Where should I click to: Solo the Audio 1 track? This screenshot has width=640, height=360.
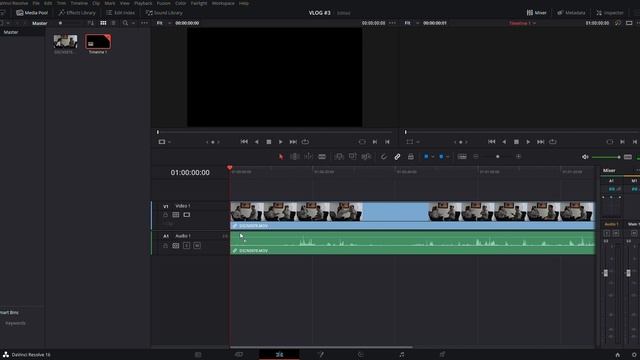point(187,246)
